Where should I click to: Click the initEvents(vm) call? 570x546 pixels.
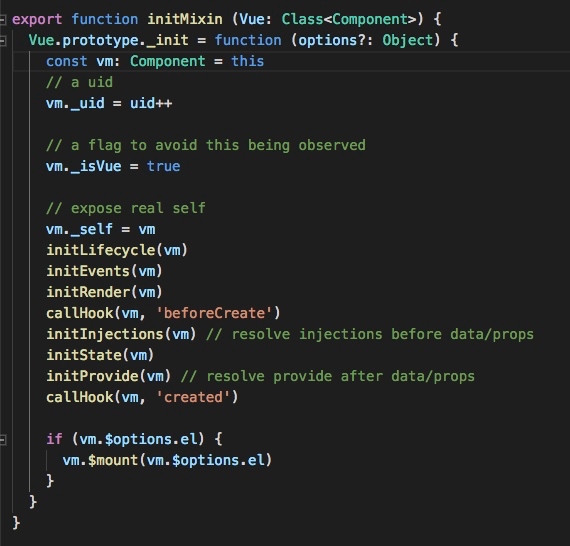(x=104, y=271)
